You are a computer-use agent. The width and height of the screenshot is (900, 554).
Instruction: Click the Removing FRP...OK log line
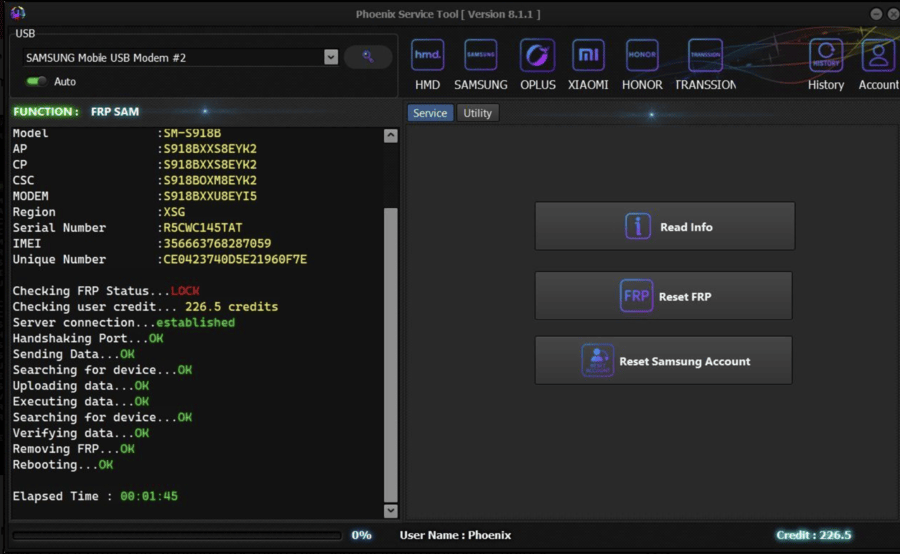(73, 449)
